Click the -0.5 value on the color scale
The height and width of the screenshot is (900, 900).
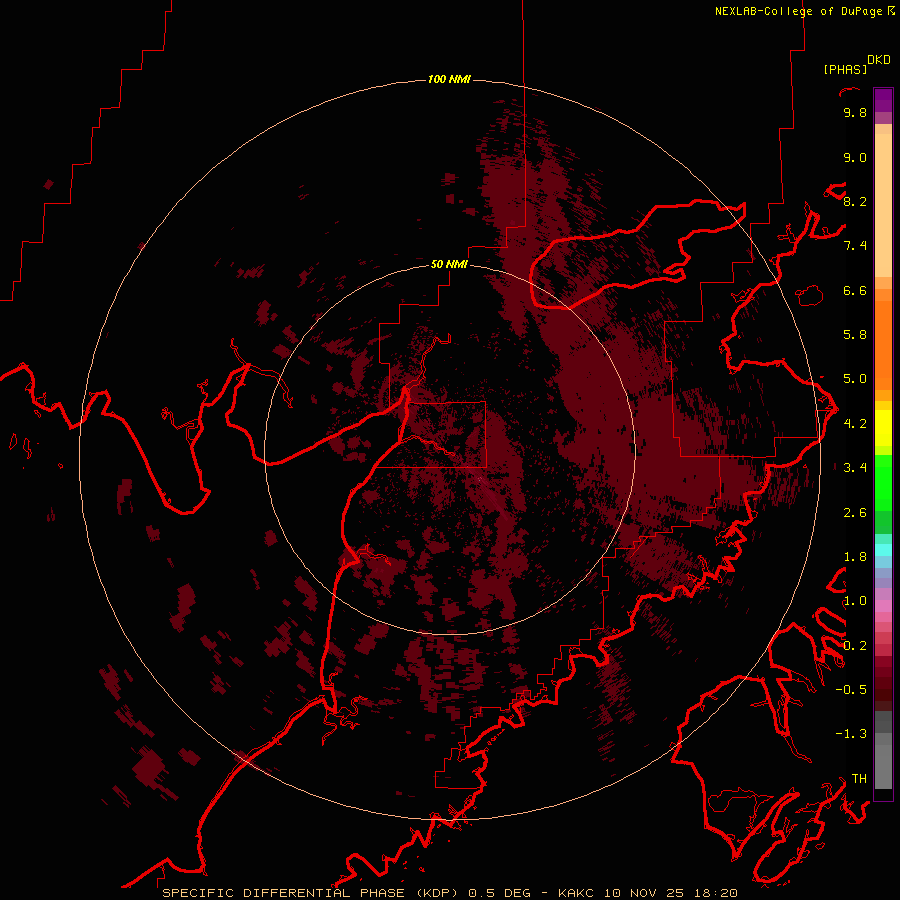pos(851,690)
